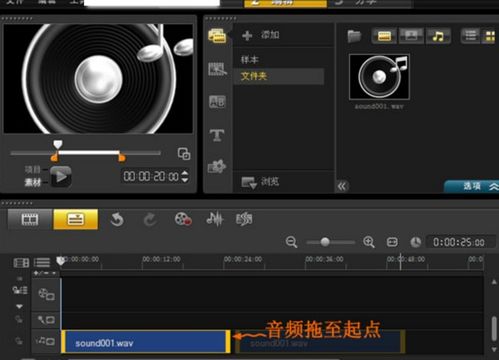Screen dimensions: 499x360
Task: Click the timeline playhead marker at start
Action: (x=60, y=261)
